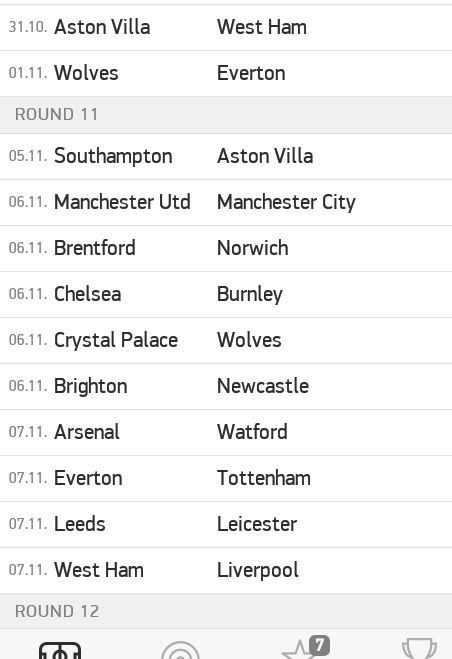Image resolution: width=452 pixels, height=659 pixels.
Task: Open Everton vs Tottenham fixture
Action: (226, 478)
